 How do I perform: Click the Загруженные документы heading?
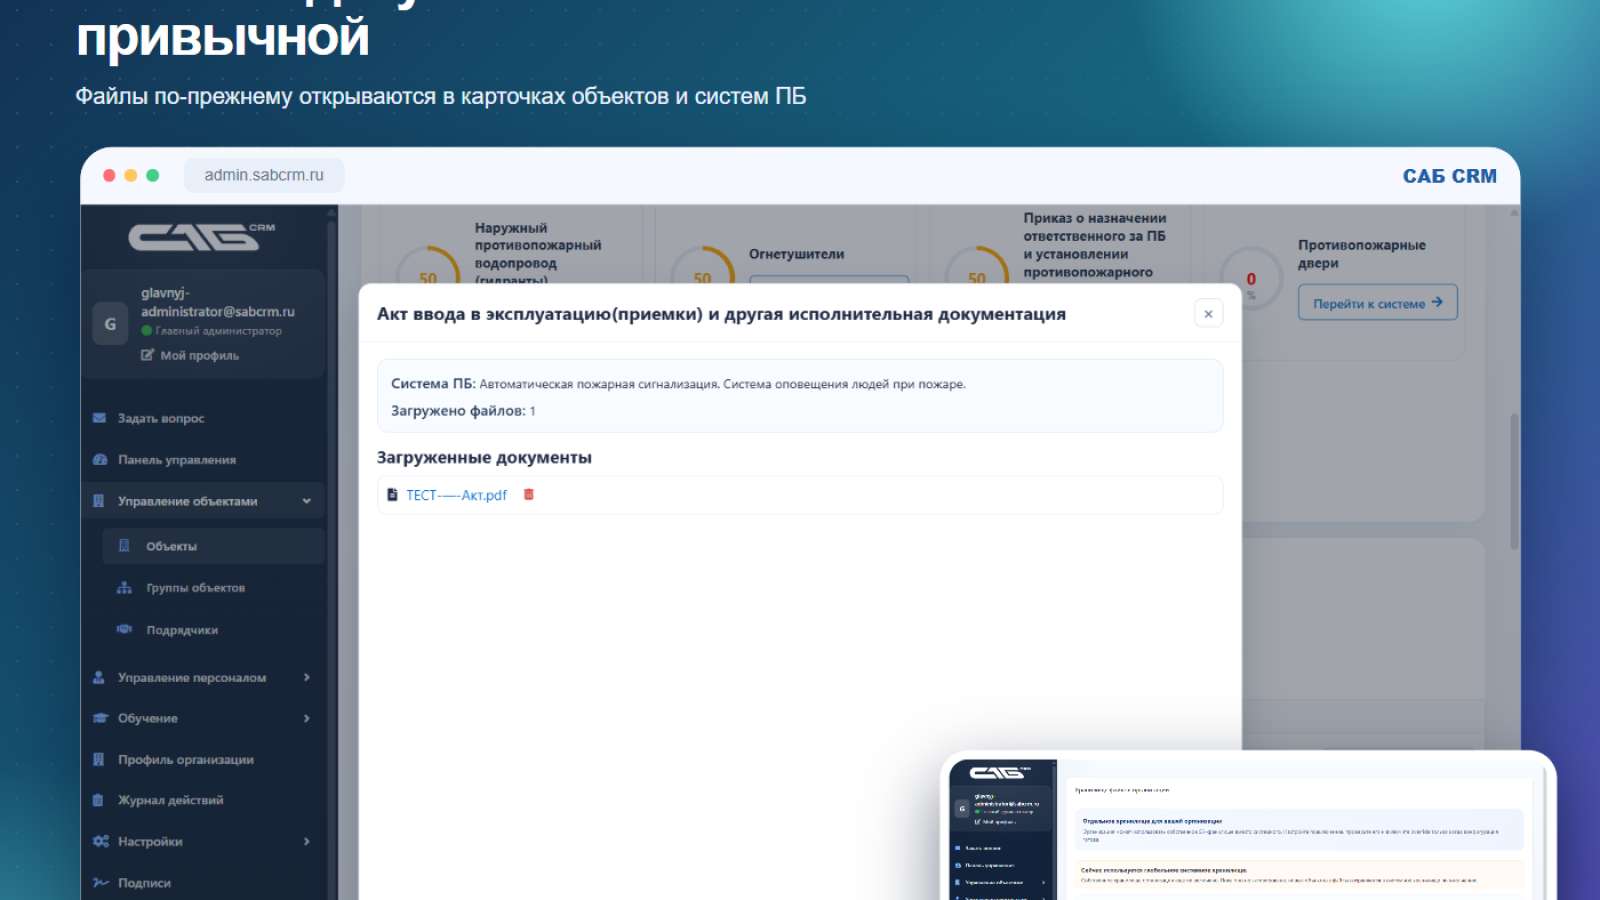[x=484, y=457]
